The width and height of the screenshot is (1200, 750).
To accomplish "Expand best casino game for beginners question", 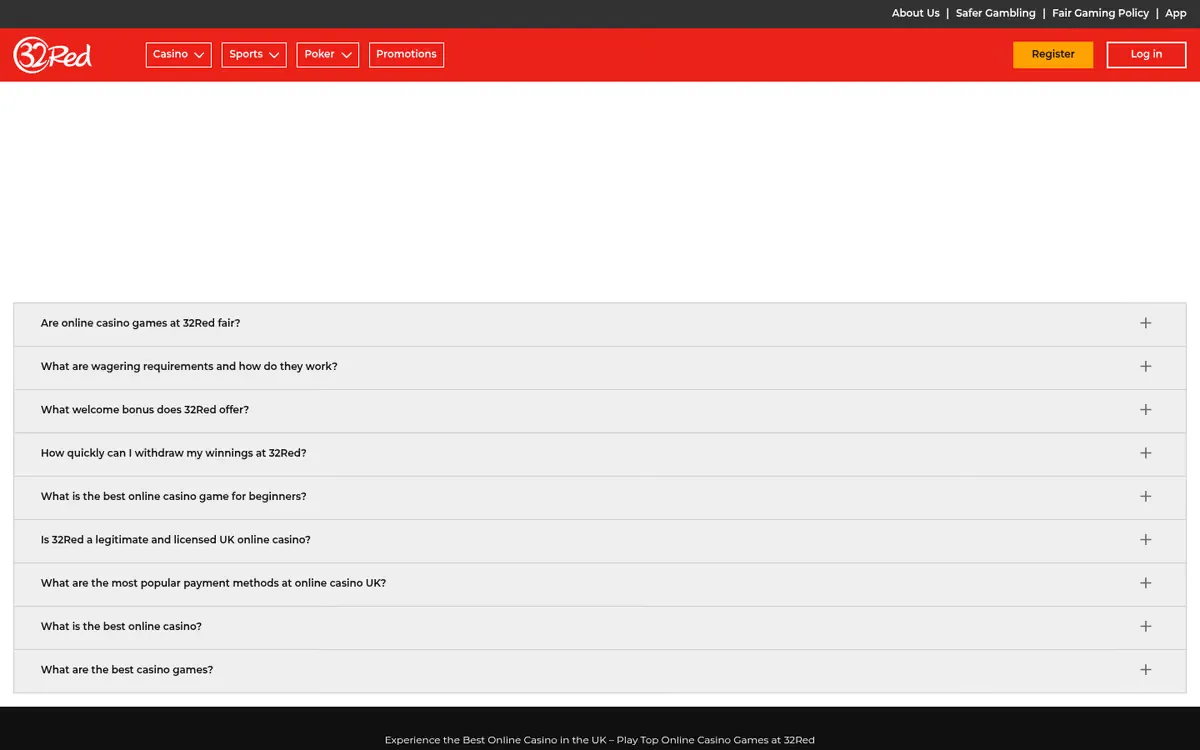I will click(600, 497).
